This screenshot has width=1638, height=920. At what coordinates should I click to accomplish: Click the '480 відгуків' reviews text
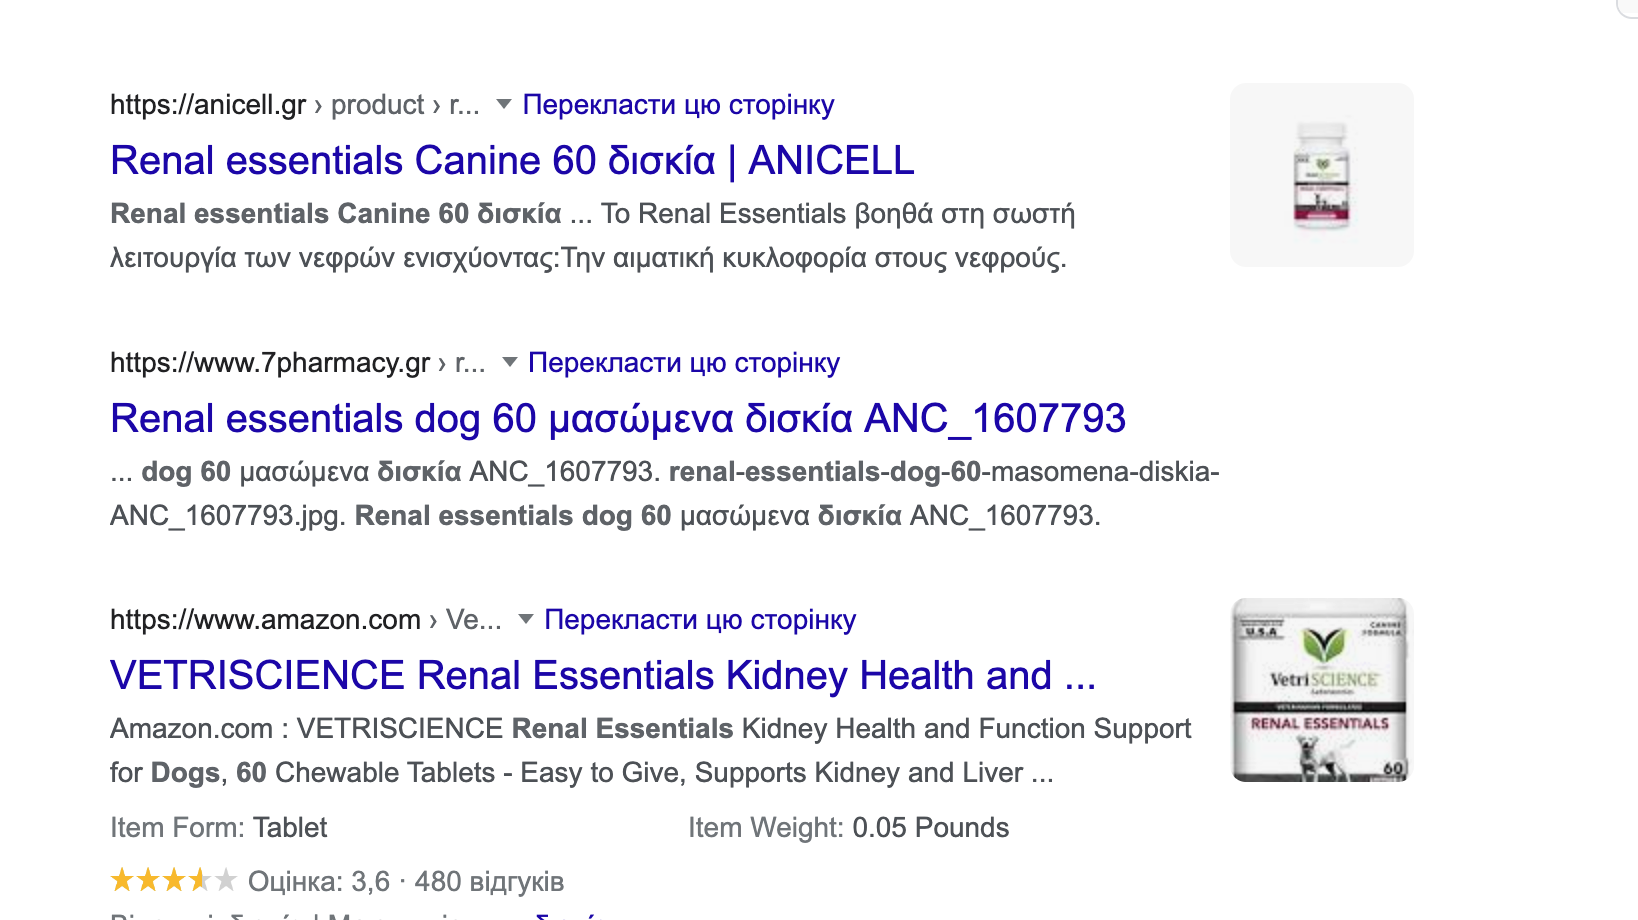coord(489,881)
